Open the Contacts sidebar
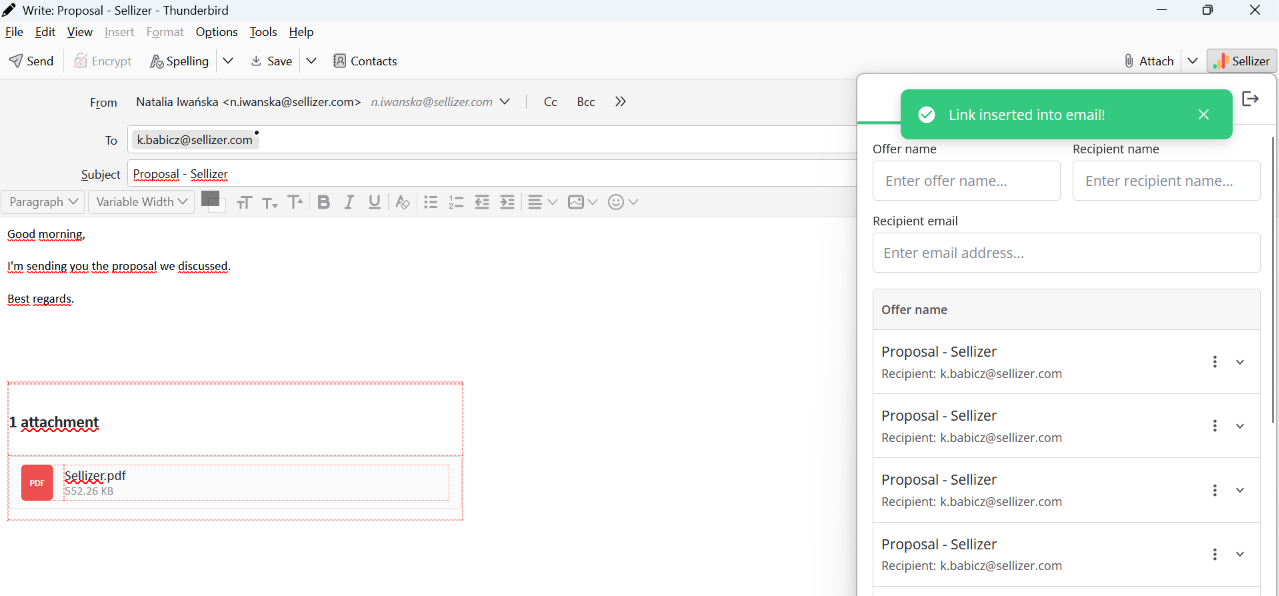 pos(365,61)
